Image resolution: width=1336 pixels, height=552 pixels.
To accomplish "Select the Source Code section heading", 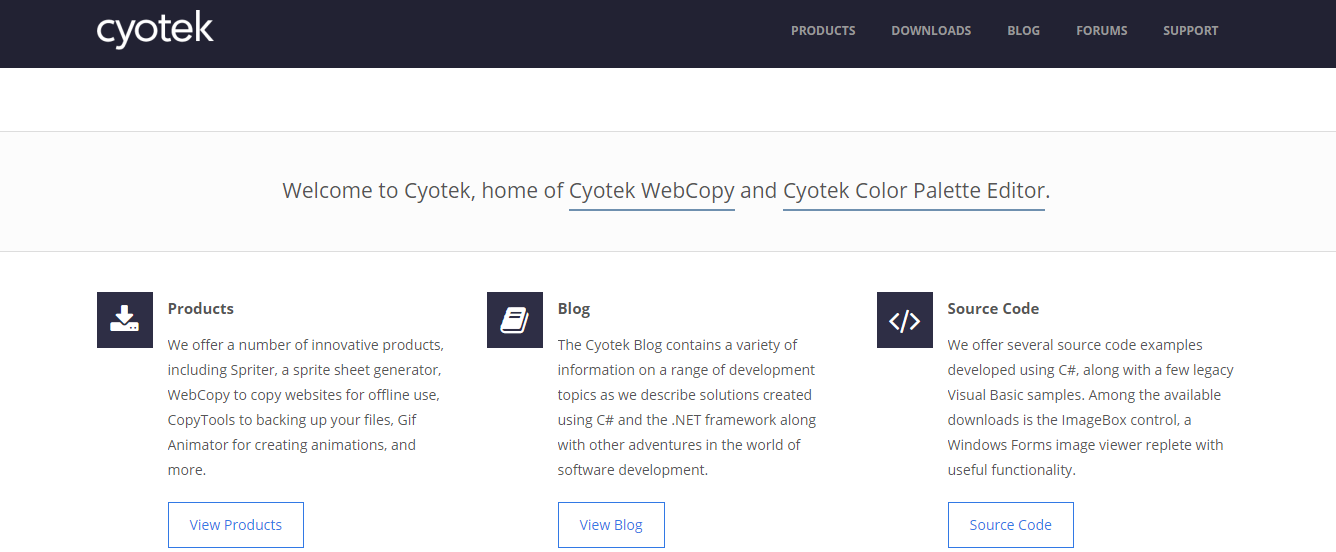I will [993, 309].
